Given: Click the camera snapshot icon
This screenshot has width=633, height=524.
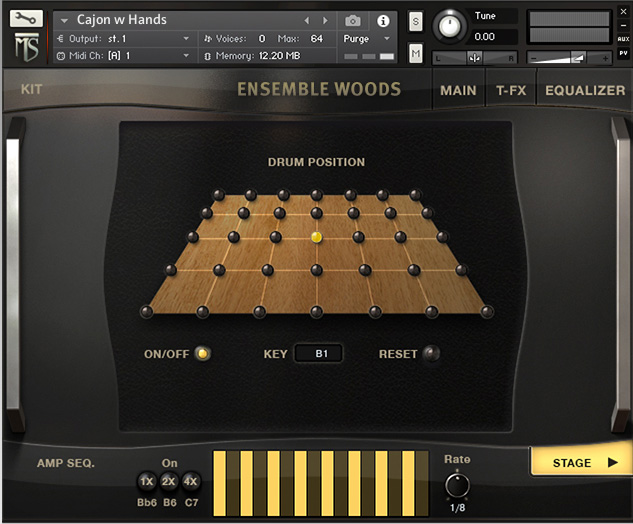Looking at the screenshot, I should (x=353, y=21).
